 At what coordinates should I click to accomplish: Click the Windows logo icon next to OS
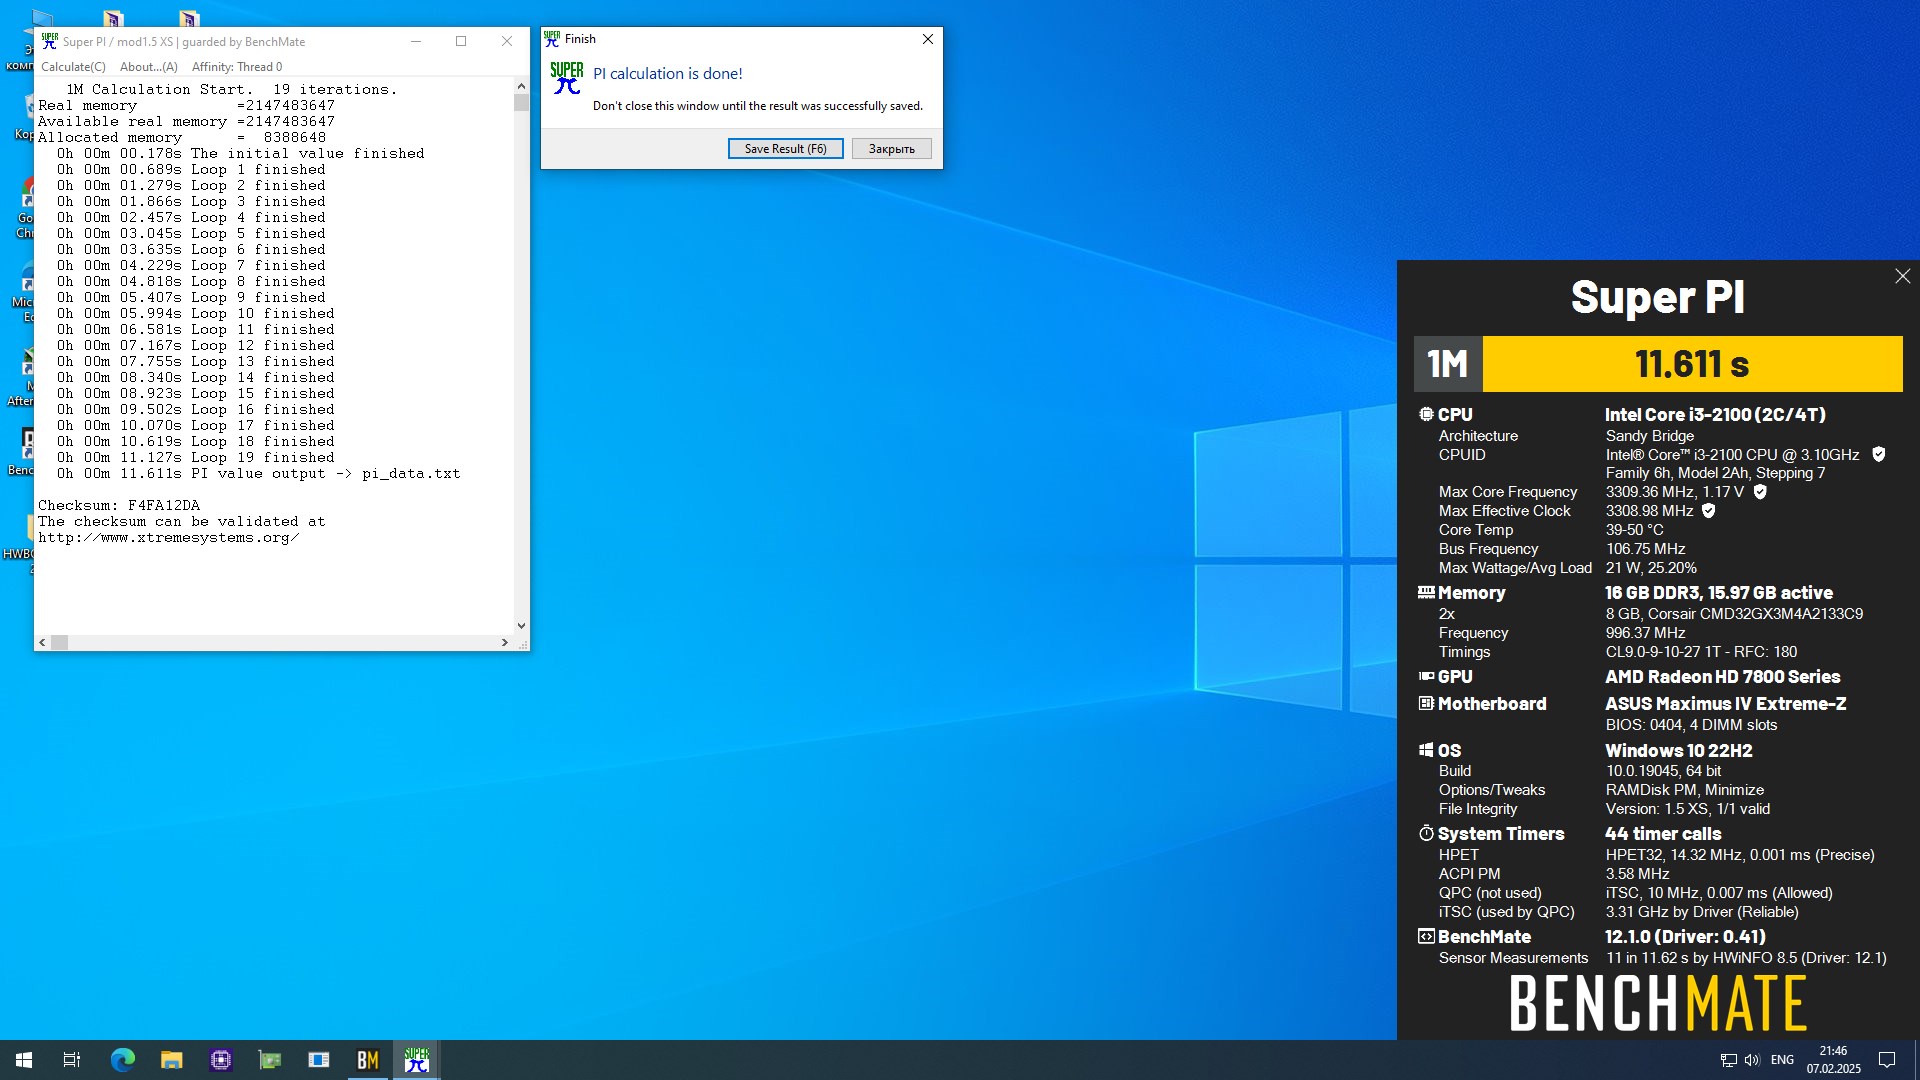point(1426,750)
